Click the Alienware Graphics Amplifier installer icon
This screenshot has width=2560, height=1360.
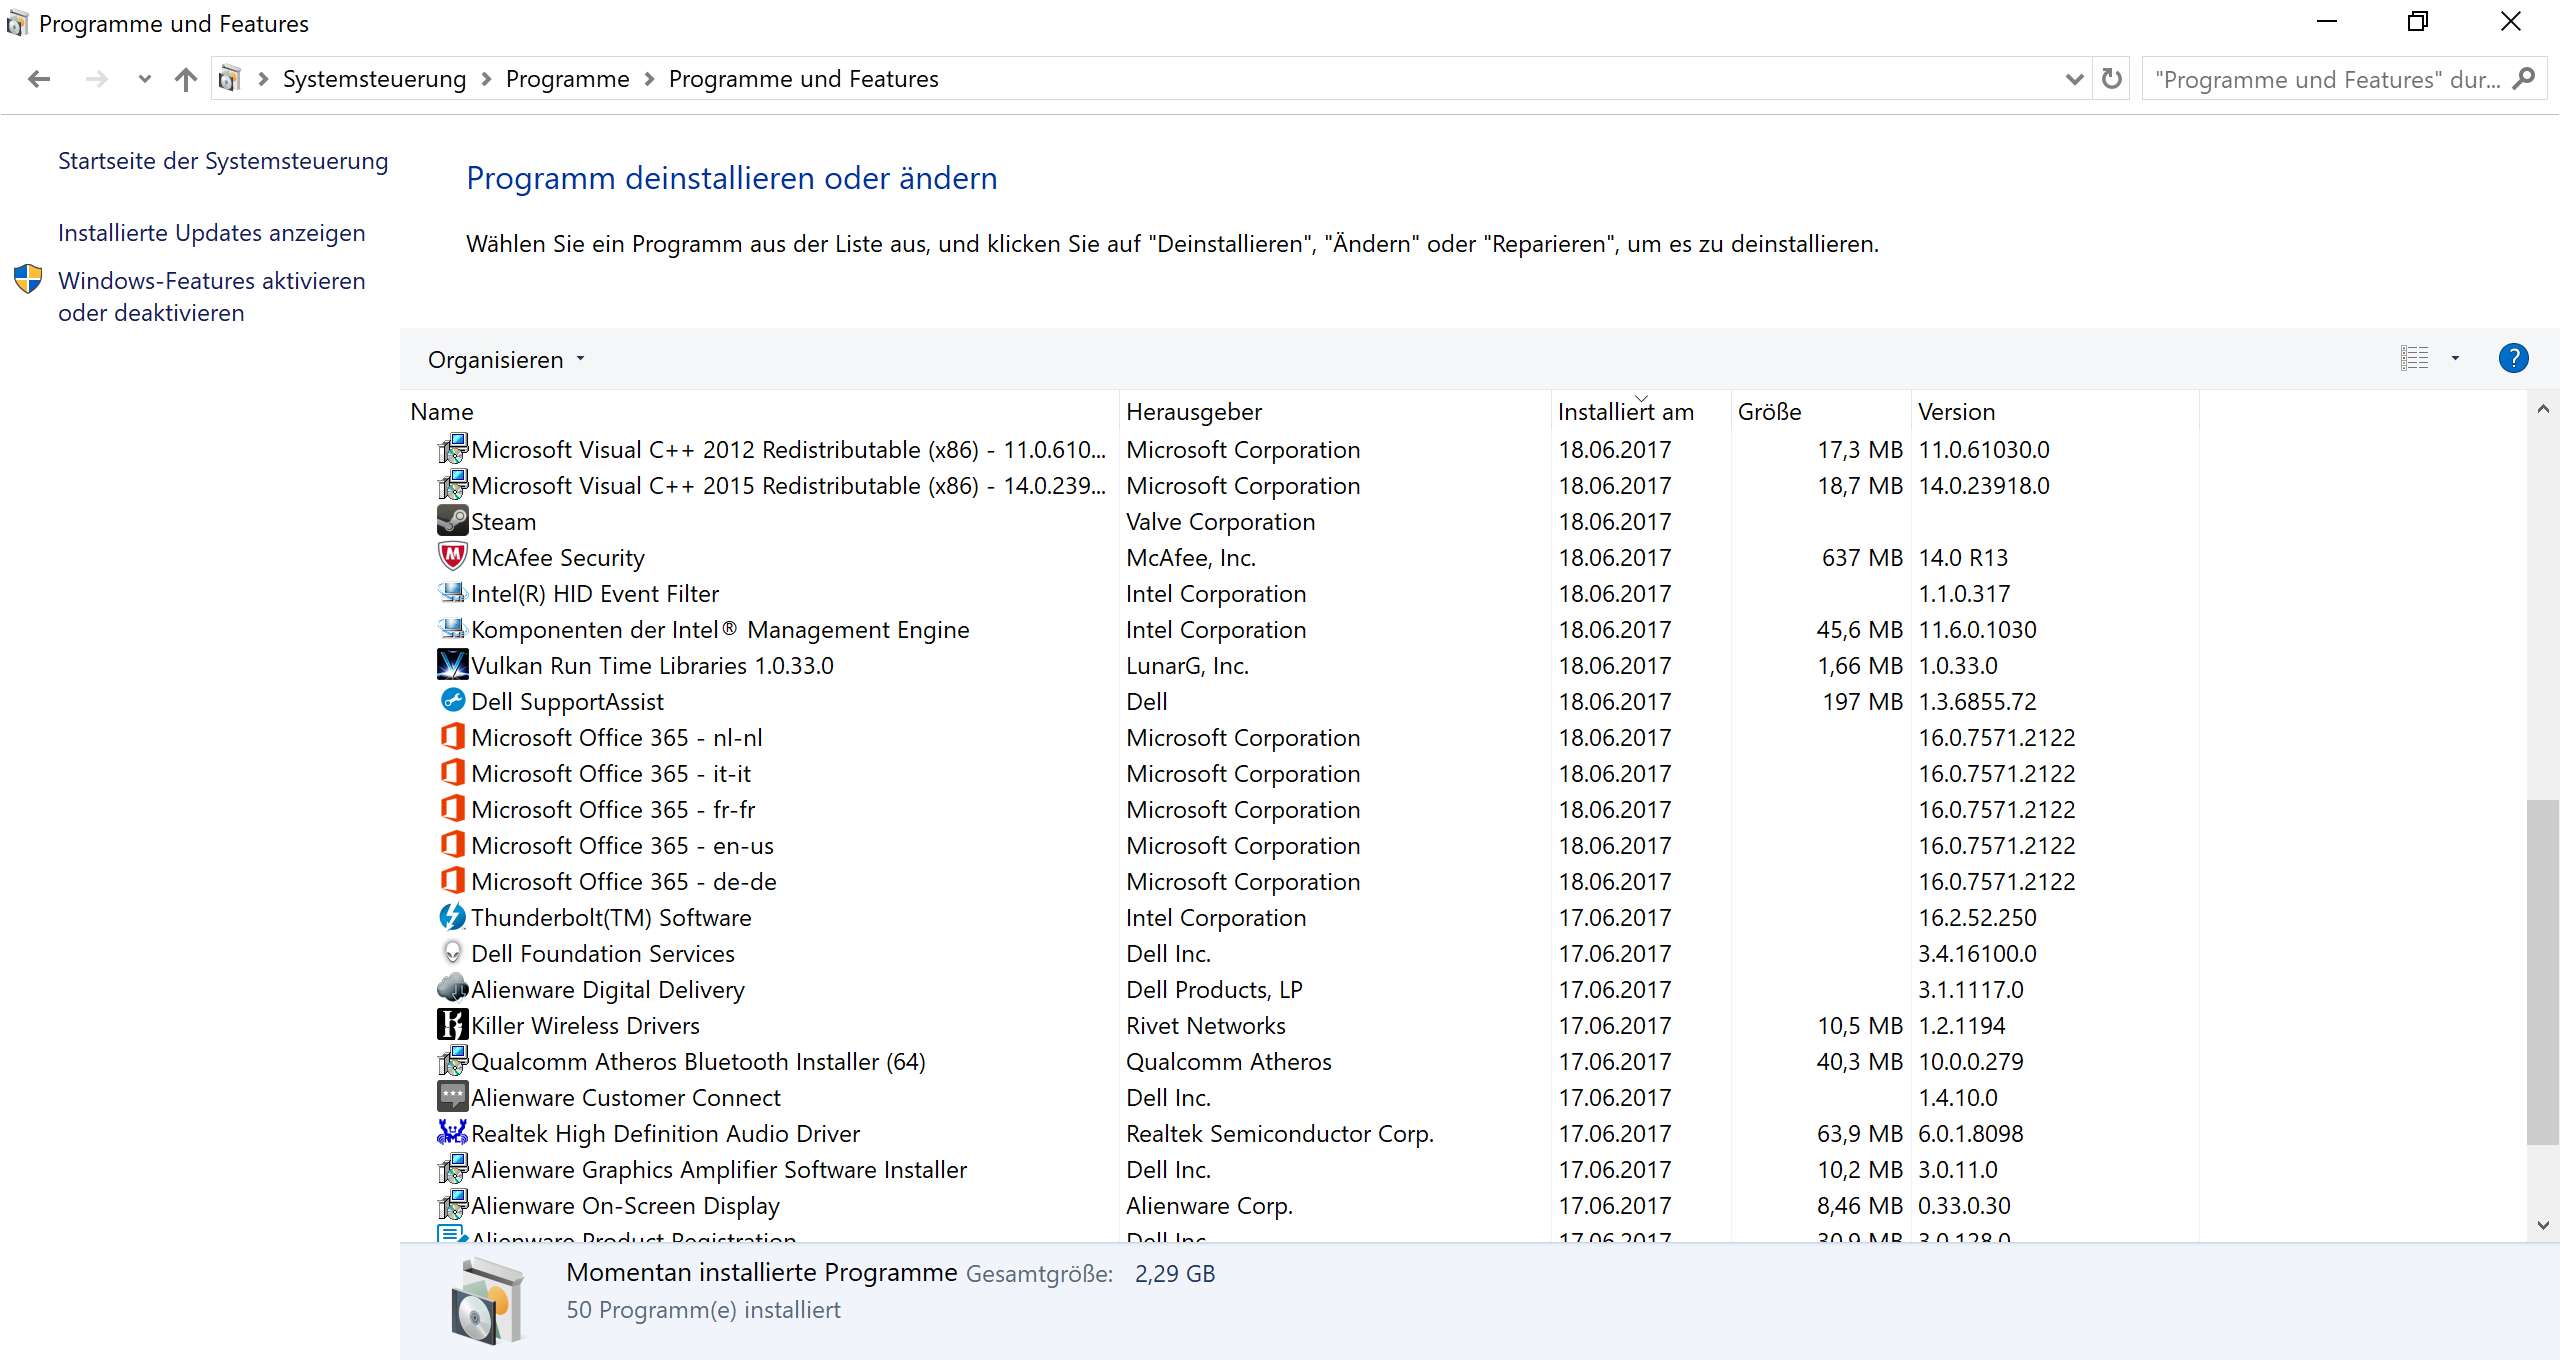pos(452,1169)
